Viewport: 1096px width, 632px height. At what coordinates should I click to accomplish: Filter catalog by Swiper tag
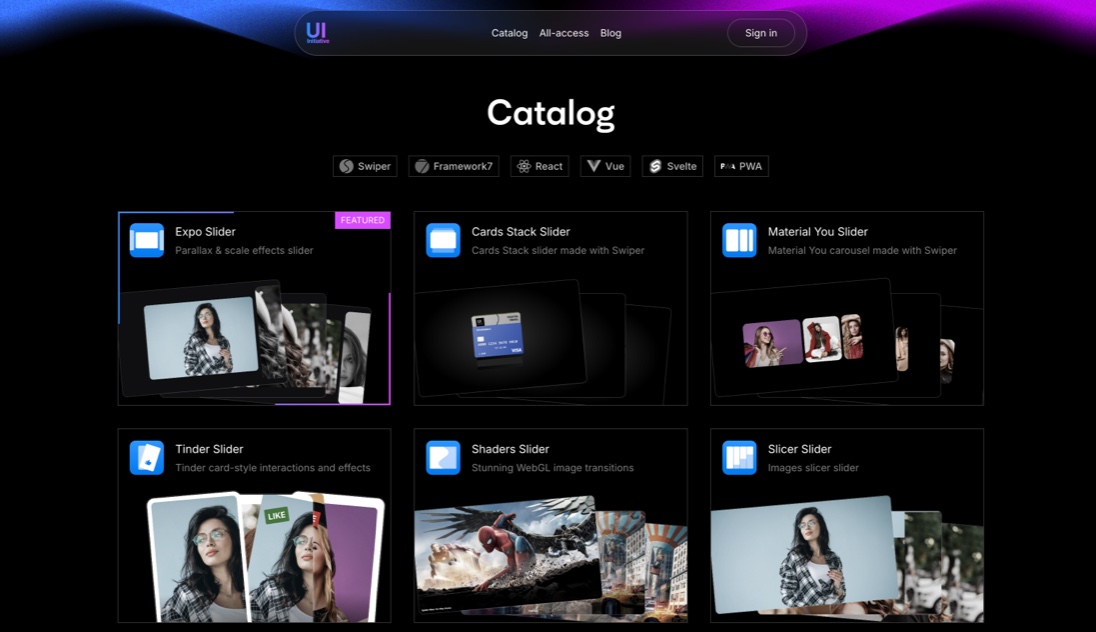365,166
